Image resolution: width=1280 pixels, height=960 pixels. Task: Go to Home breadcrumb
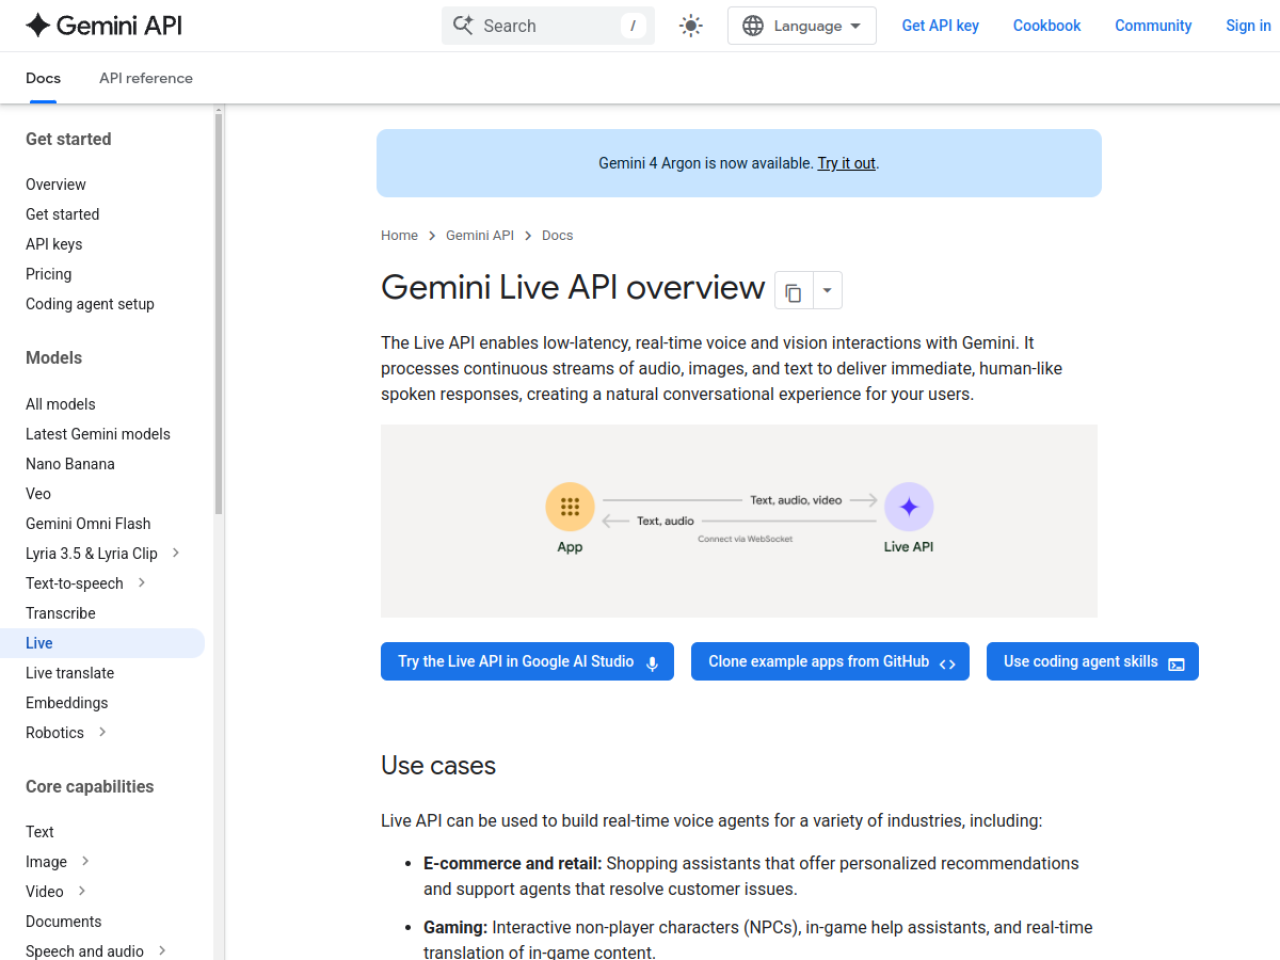point(399,236)
